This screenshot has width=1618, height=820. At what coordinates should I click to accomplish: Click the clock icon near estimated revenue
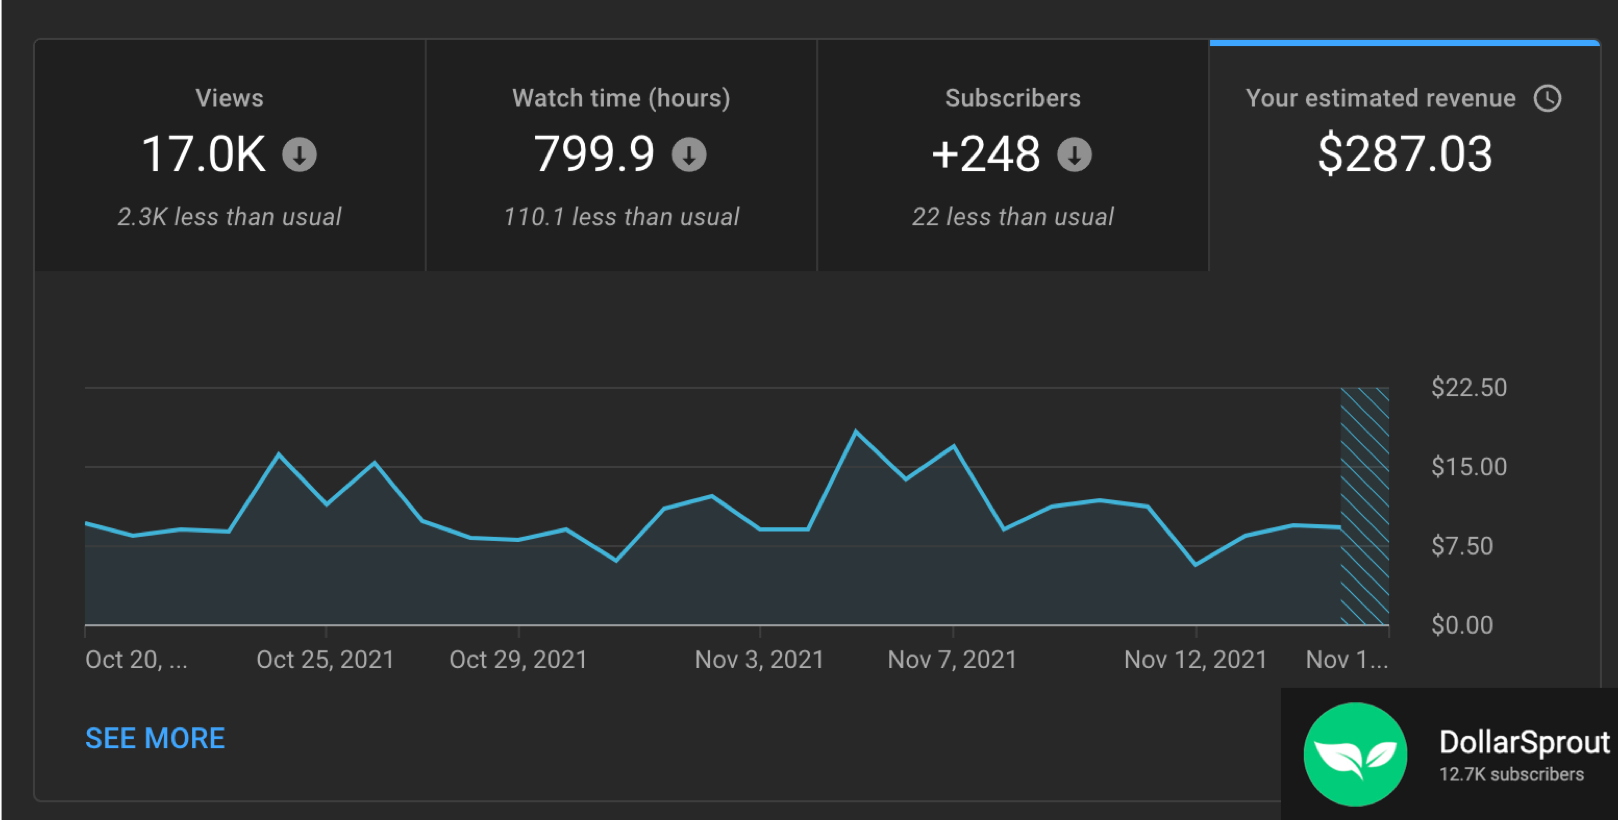click(1549, 98)
